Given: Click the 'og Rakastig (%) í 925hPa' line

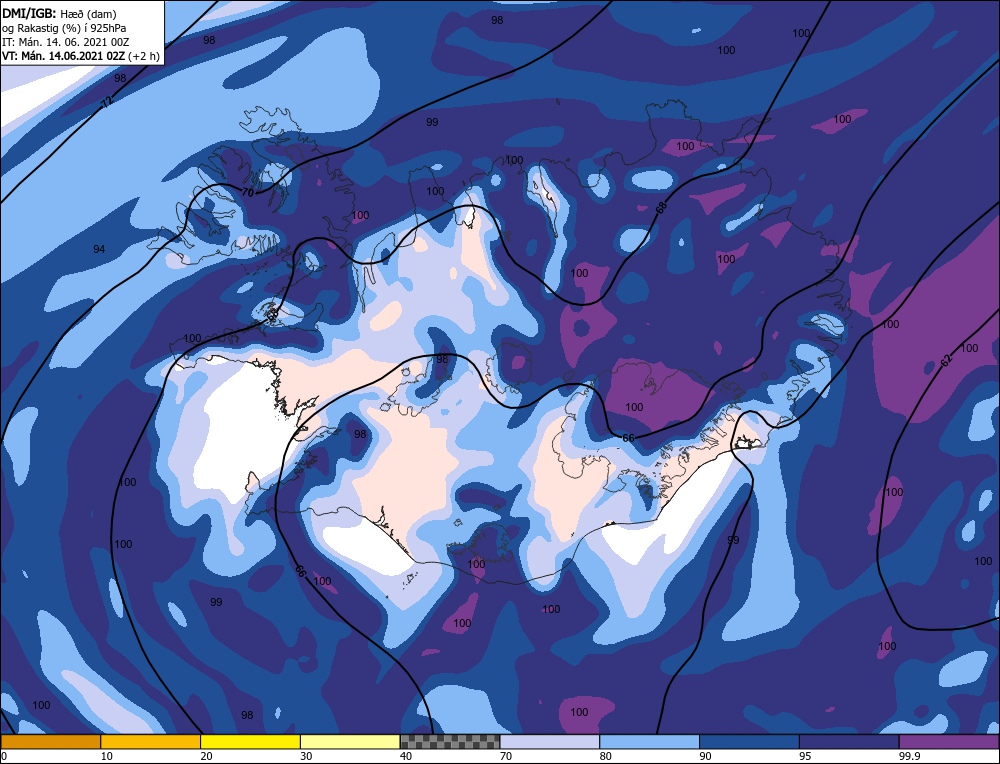Looking at the screenshot, I should [x=64, y=28].
